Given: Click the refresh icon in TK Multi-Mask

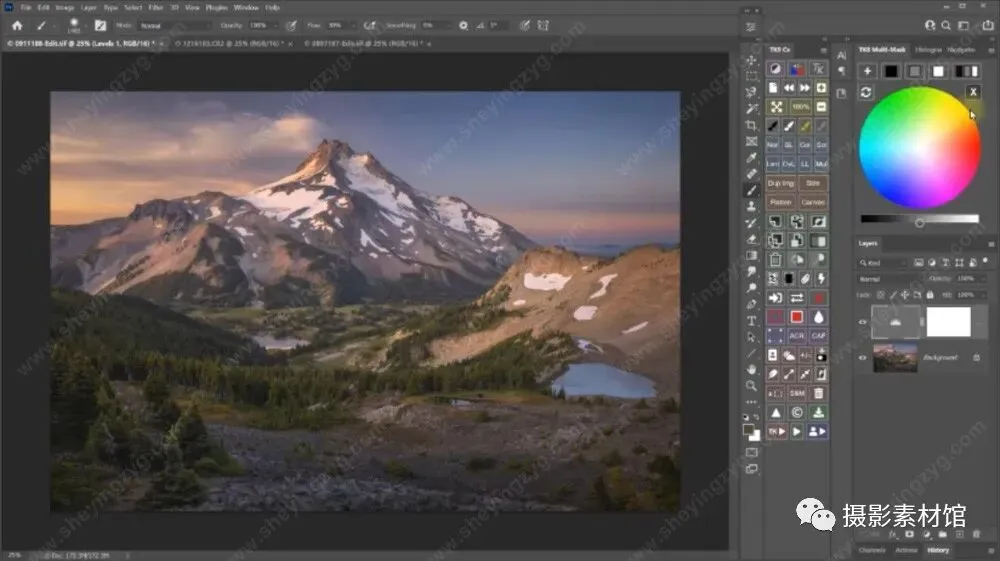Looking at the screenshot, I should coord(865,92).
